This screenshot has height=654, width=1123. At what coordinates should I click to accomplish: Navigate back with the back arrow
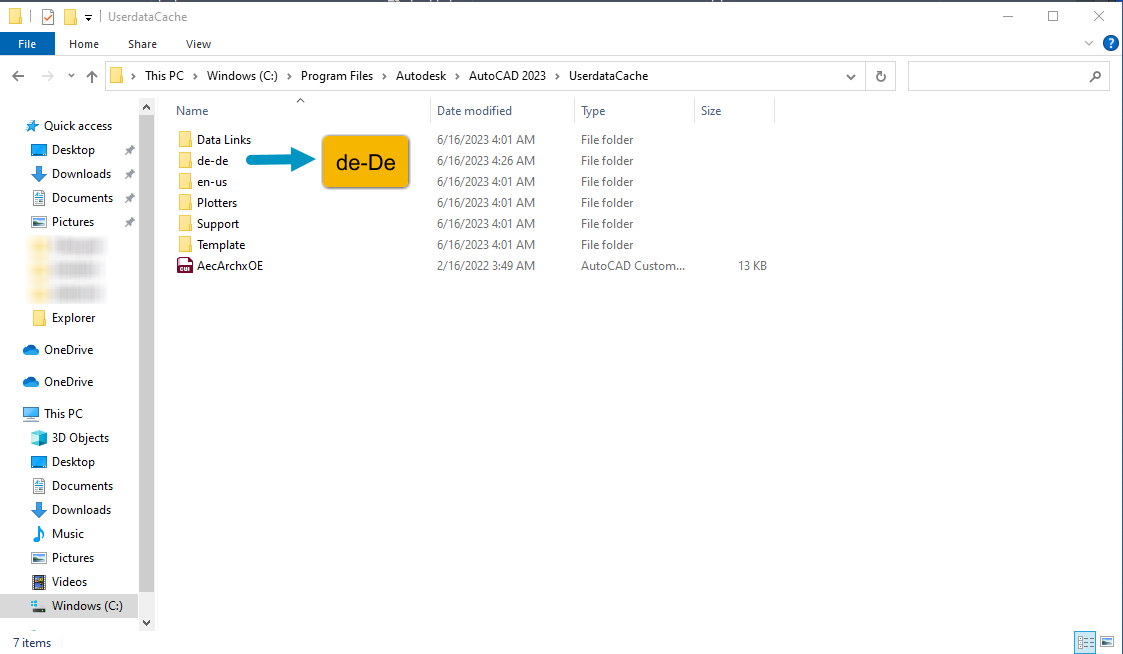click(x=18, y=75)
